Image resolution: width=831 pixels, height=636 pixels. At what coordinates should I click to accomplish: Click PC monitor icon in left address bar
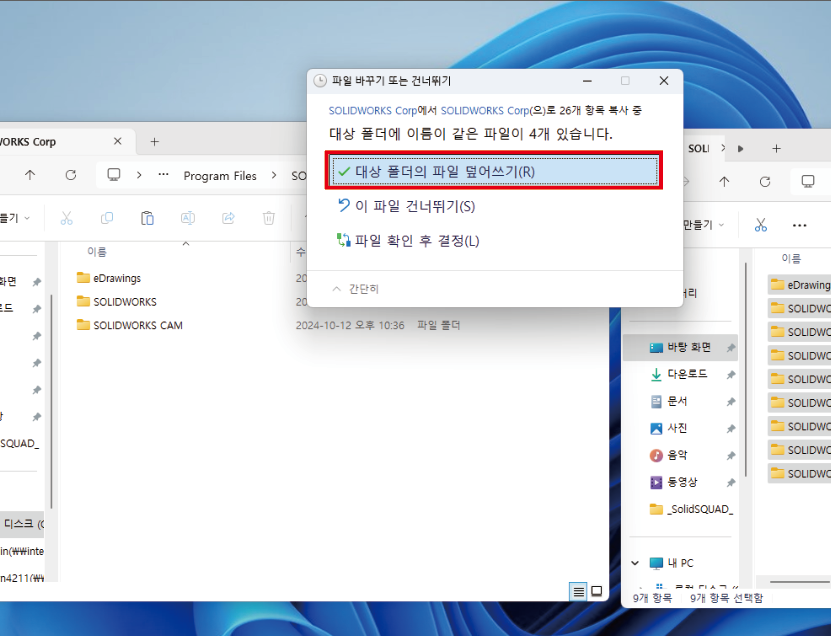[x=114, y=175]
